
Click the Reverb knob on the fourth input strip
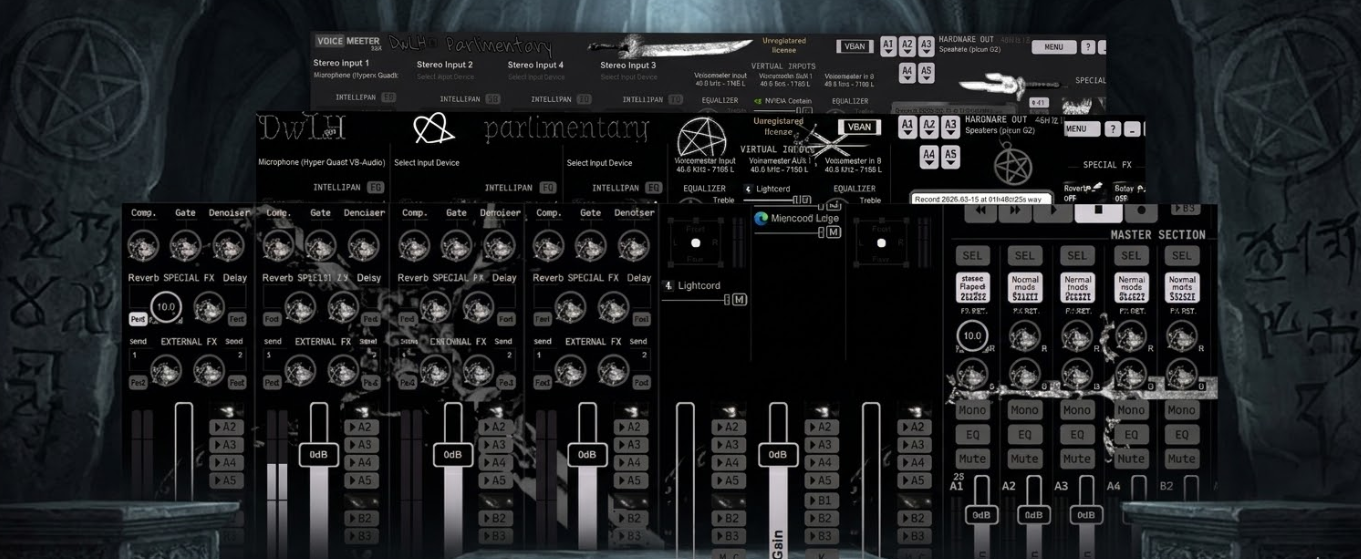(x=570, y=306)
